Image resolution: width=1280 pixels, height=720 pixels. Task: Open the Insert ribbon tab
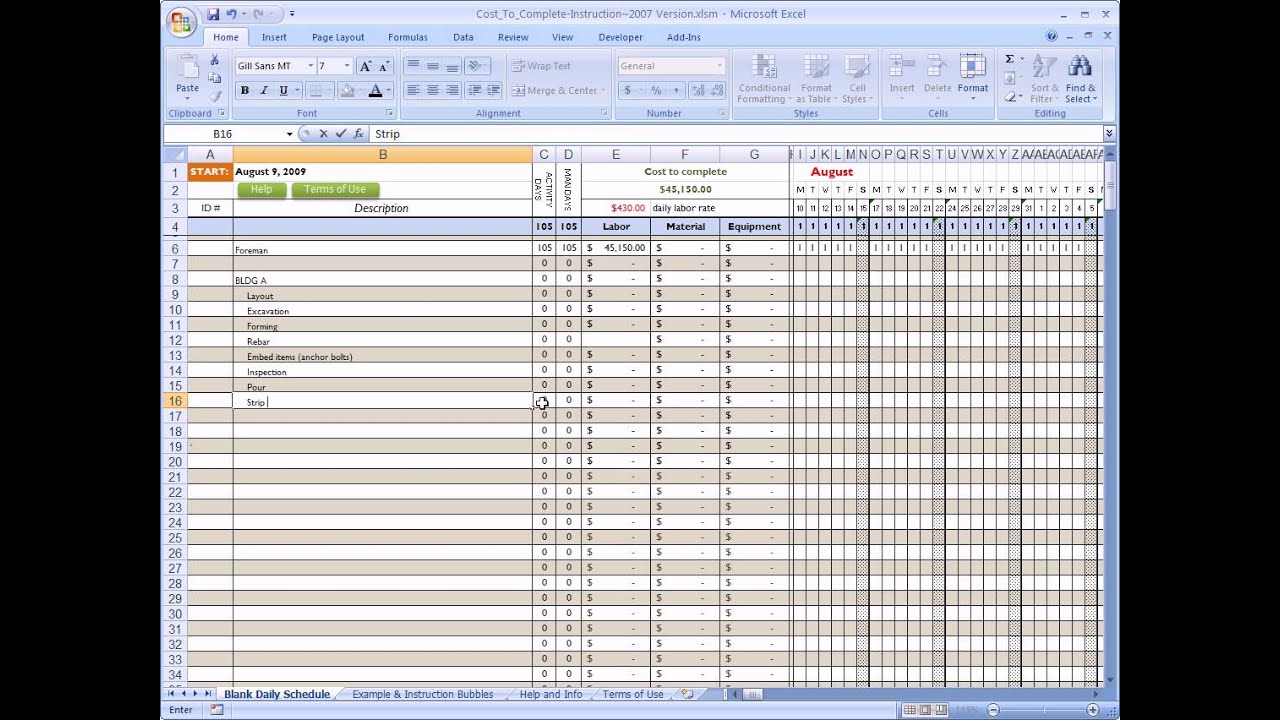coord(274,37)
